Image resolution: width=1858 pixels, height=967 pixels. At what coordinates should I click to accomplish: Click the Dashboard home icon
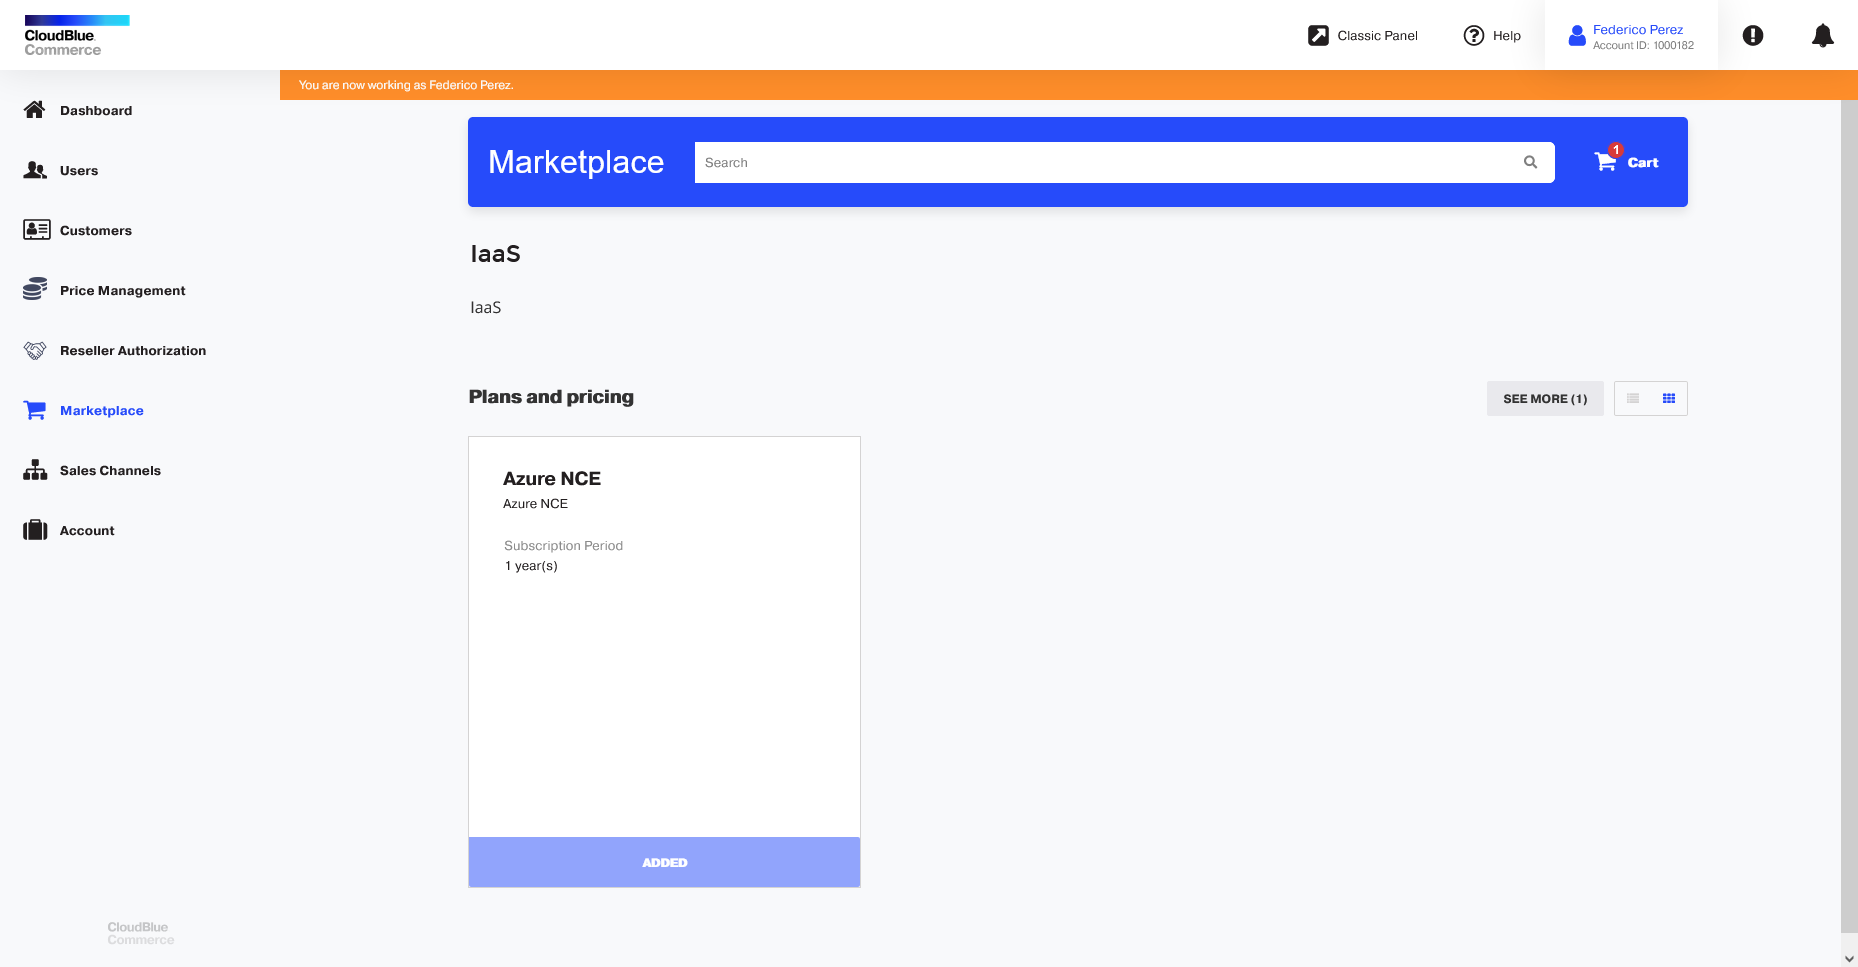(x=35, y=110)
